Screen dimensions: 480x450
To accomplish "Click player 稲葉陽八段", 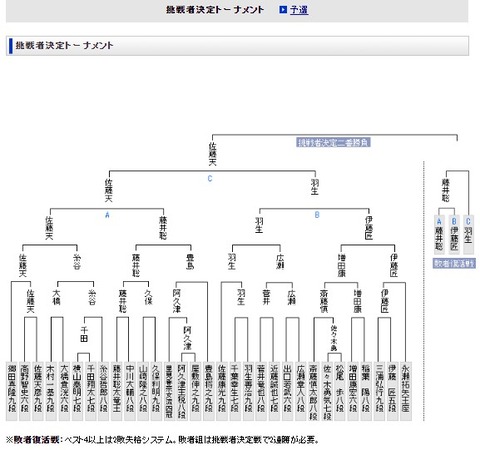I will click(366, 391).
